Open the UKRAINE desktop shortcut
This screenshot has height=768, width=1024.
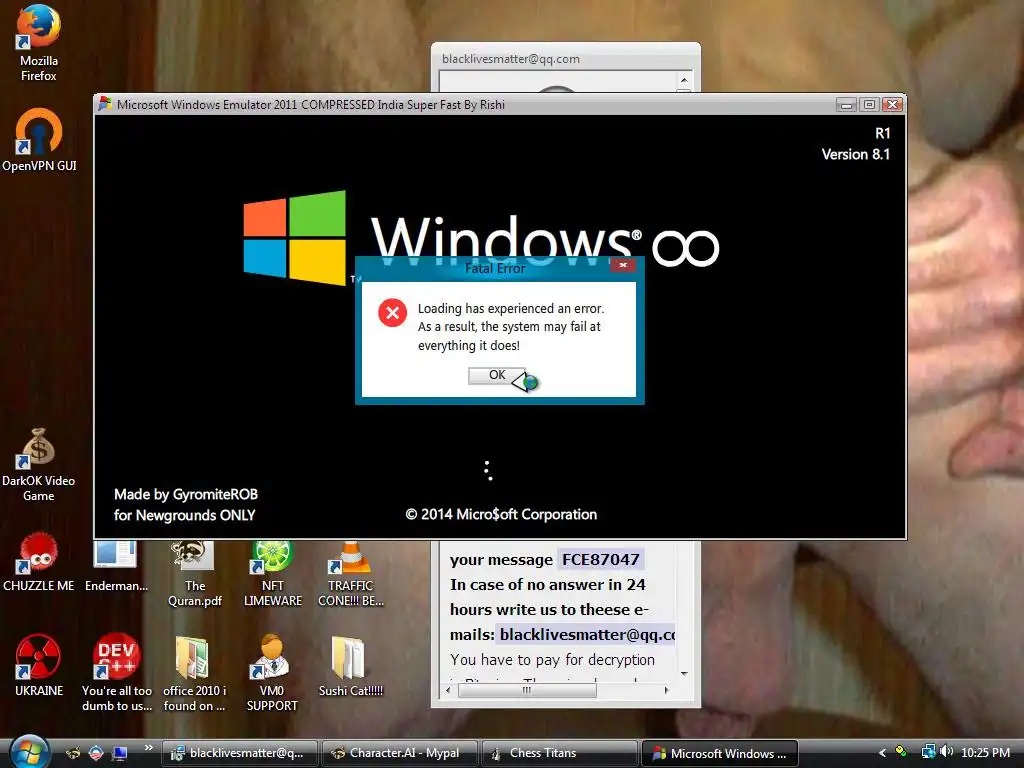(39, 665)
